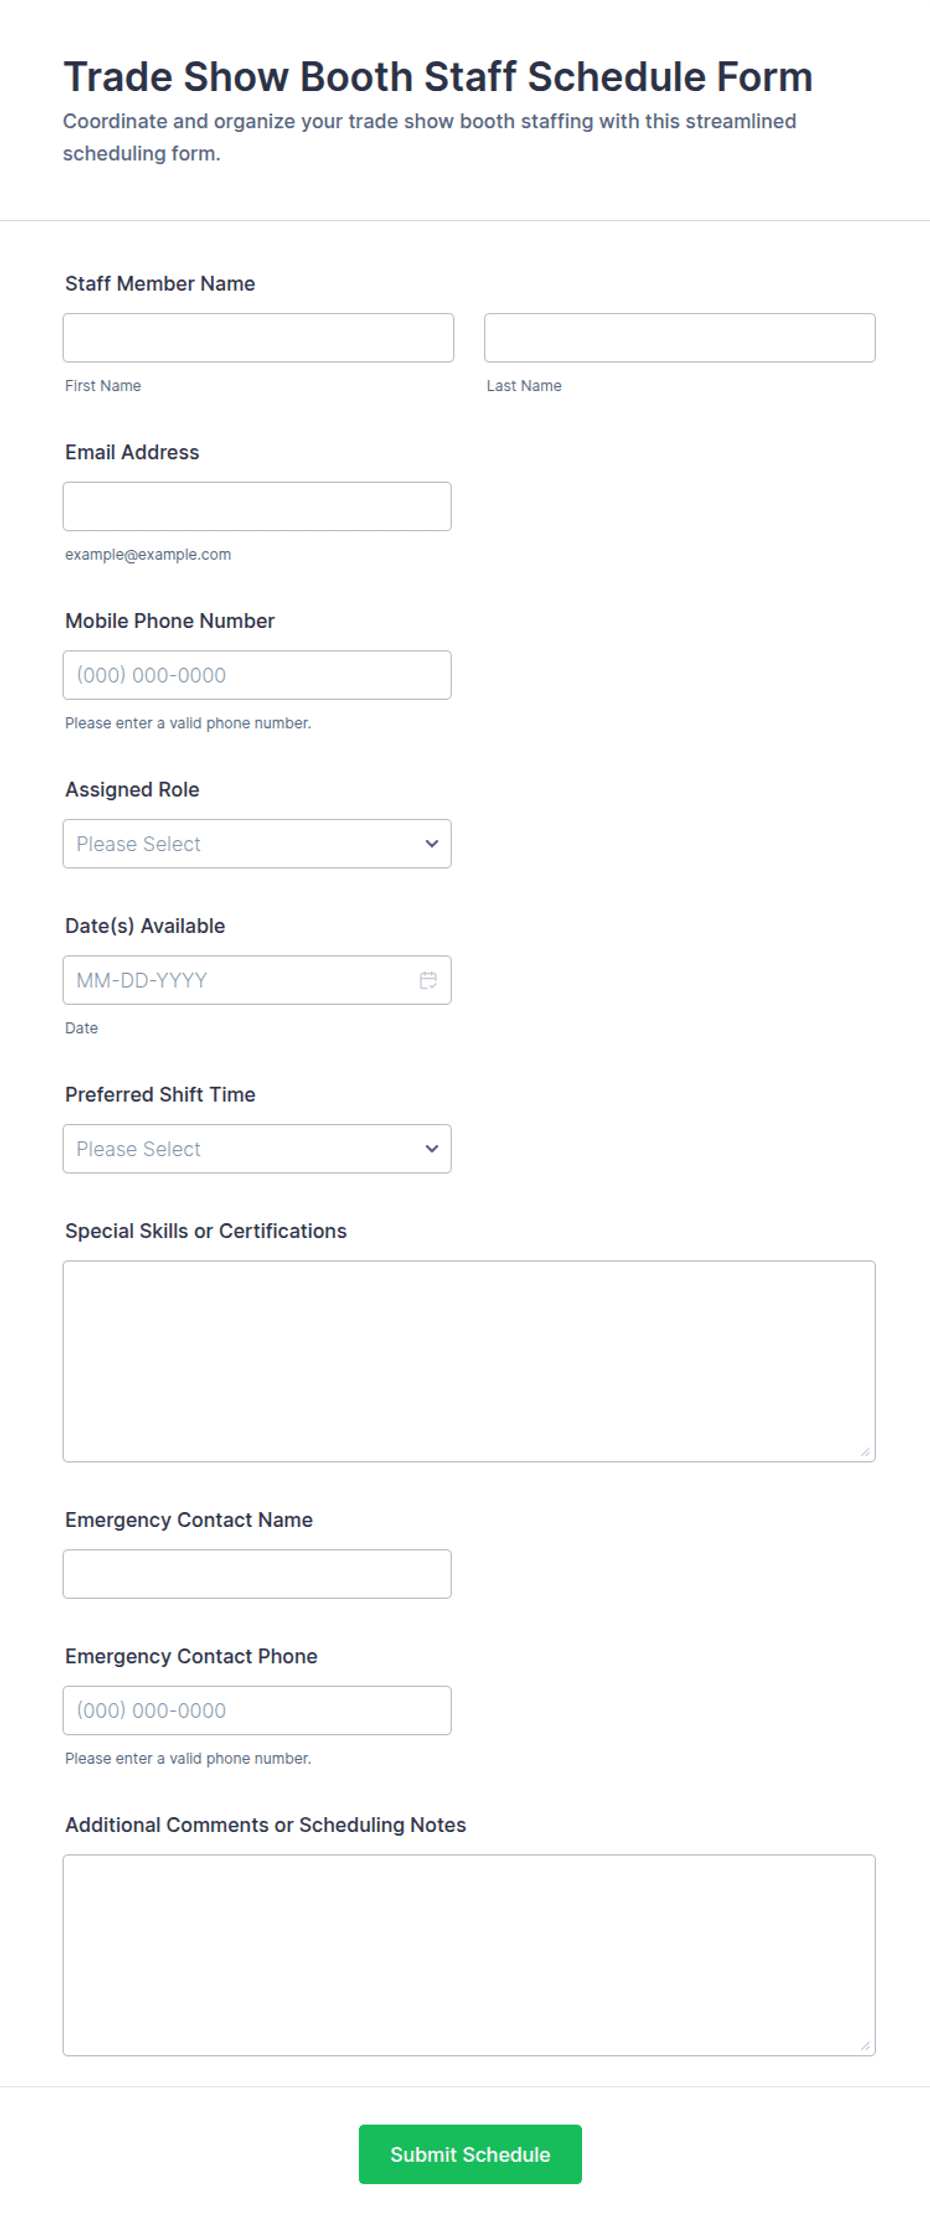Focus the Emergency Contact Name field

pos(257,1574)
